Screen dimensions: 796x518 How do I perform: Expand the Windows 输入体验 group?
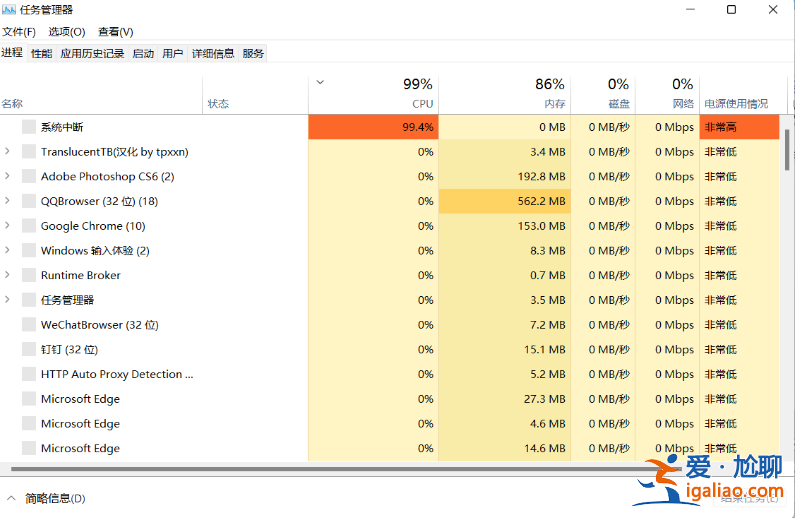click(x=7, y=250)
